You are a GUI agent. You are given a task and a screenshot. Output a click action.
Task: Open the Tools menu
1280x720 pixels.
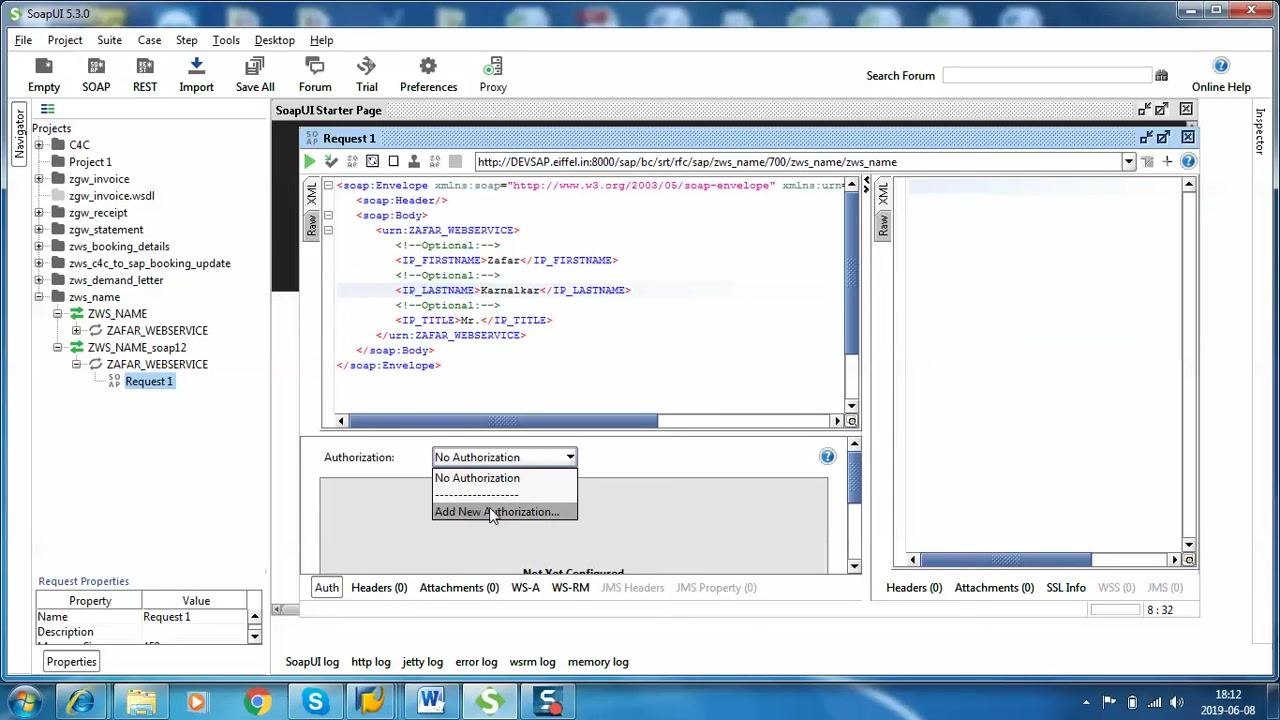click(x=226, y=40)
